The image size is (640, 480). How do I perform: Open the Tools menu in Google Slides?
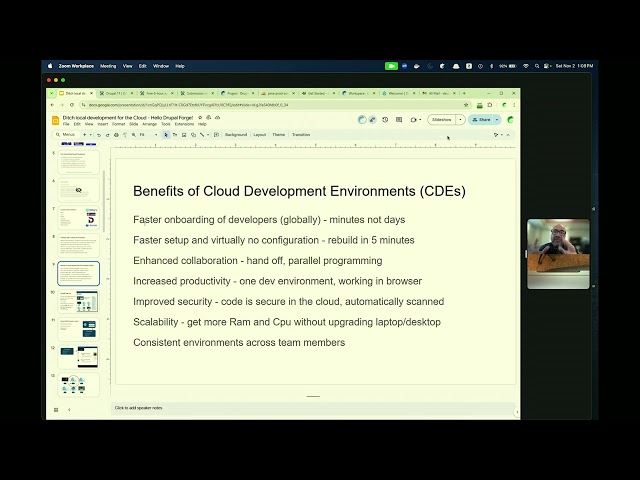pos(166,124)
